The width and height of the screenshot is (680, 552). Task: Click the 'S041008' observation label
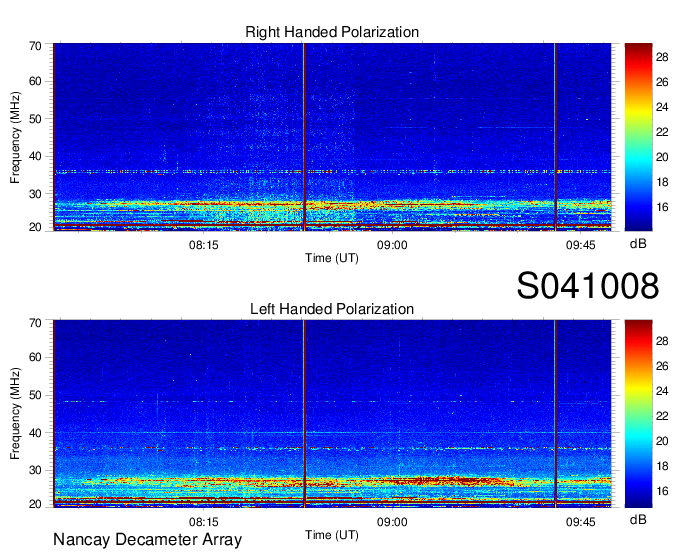[x=588, y=286]
